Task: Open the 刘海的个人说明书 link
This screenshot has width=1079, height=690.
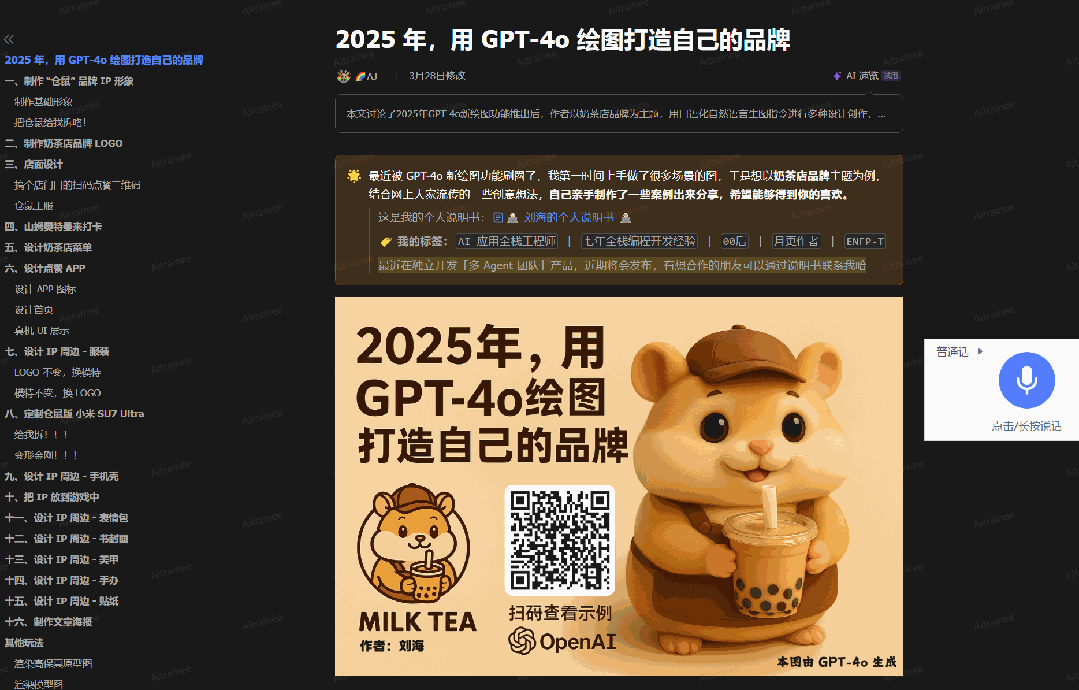Action: click(x=568, y=217)
